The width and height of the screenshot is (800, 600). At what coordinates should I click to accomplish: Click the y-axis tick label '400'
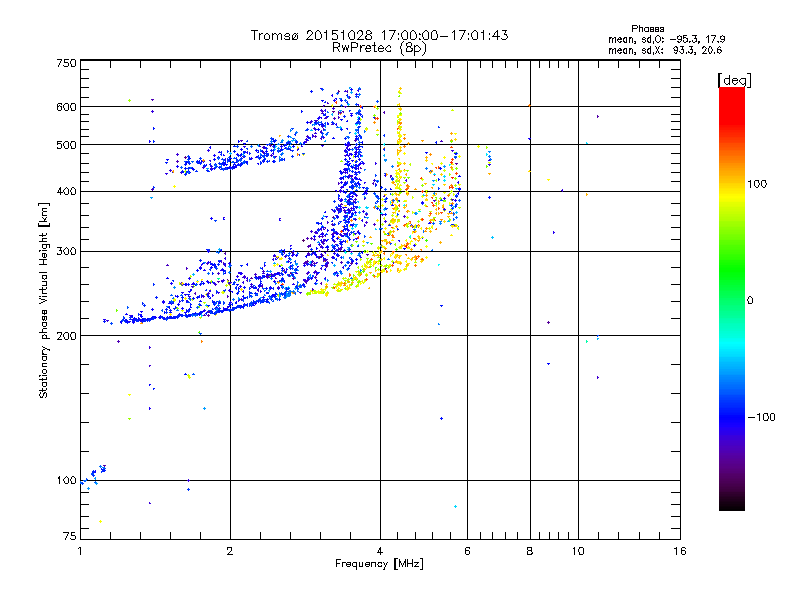66,192
